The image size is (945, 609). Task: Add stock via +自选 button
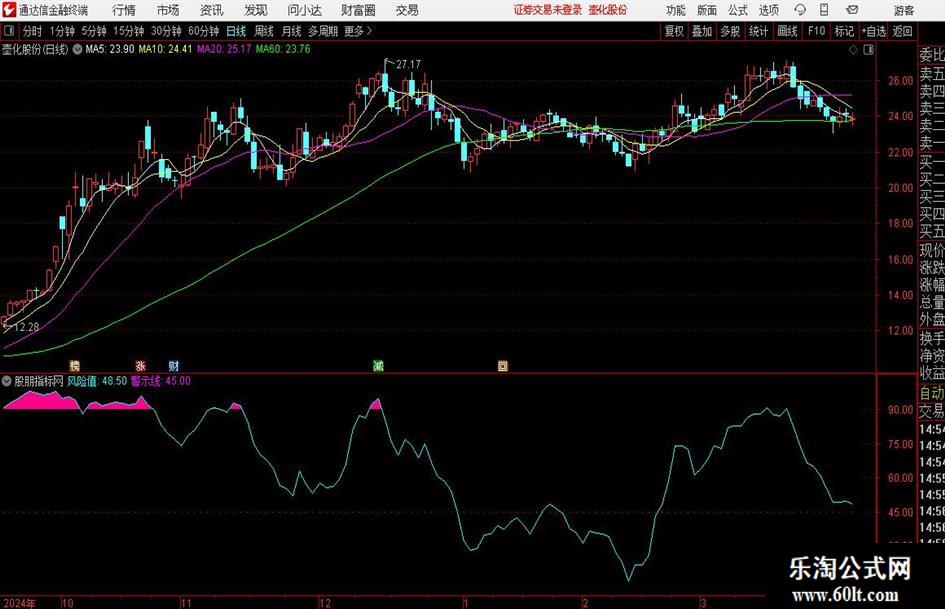click(x=874, y=31)
